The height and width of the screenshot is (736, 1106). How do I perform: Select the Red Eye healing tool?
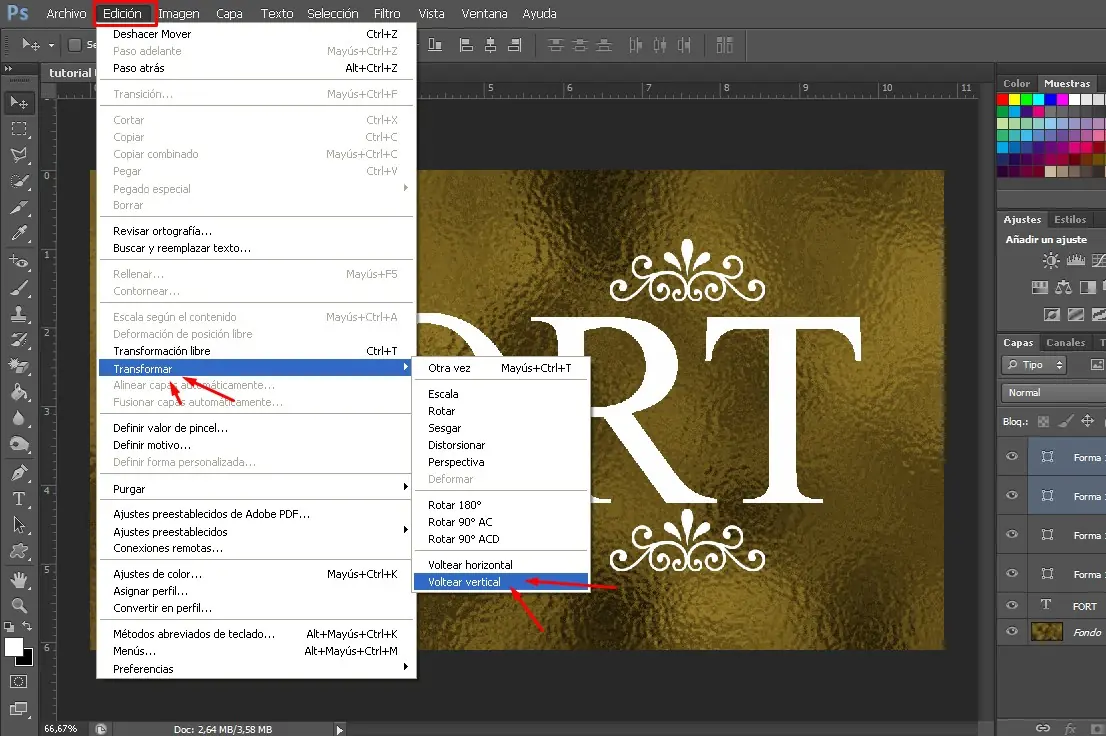pyautogui.click(x=19, y=262)
